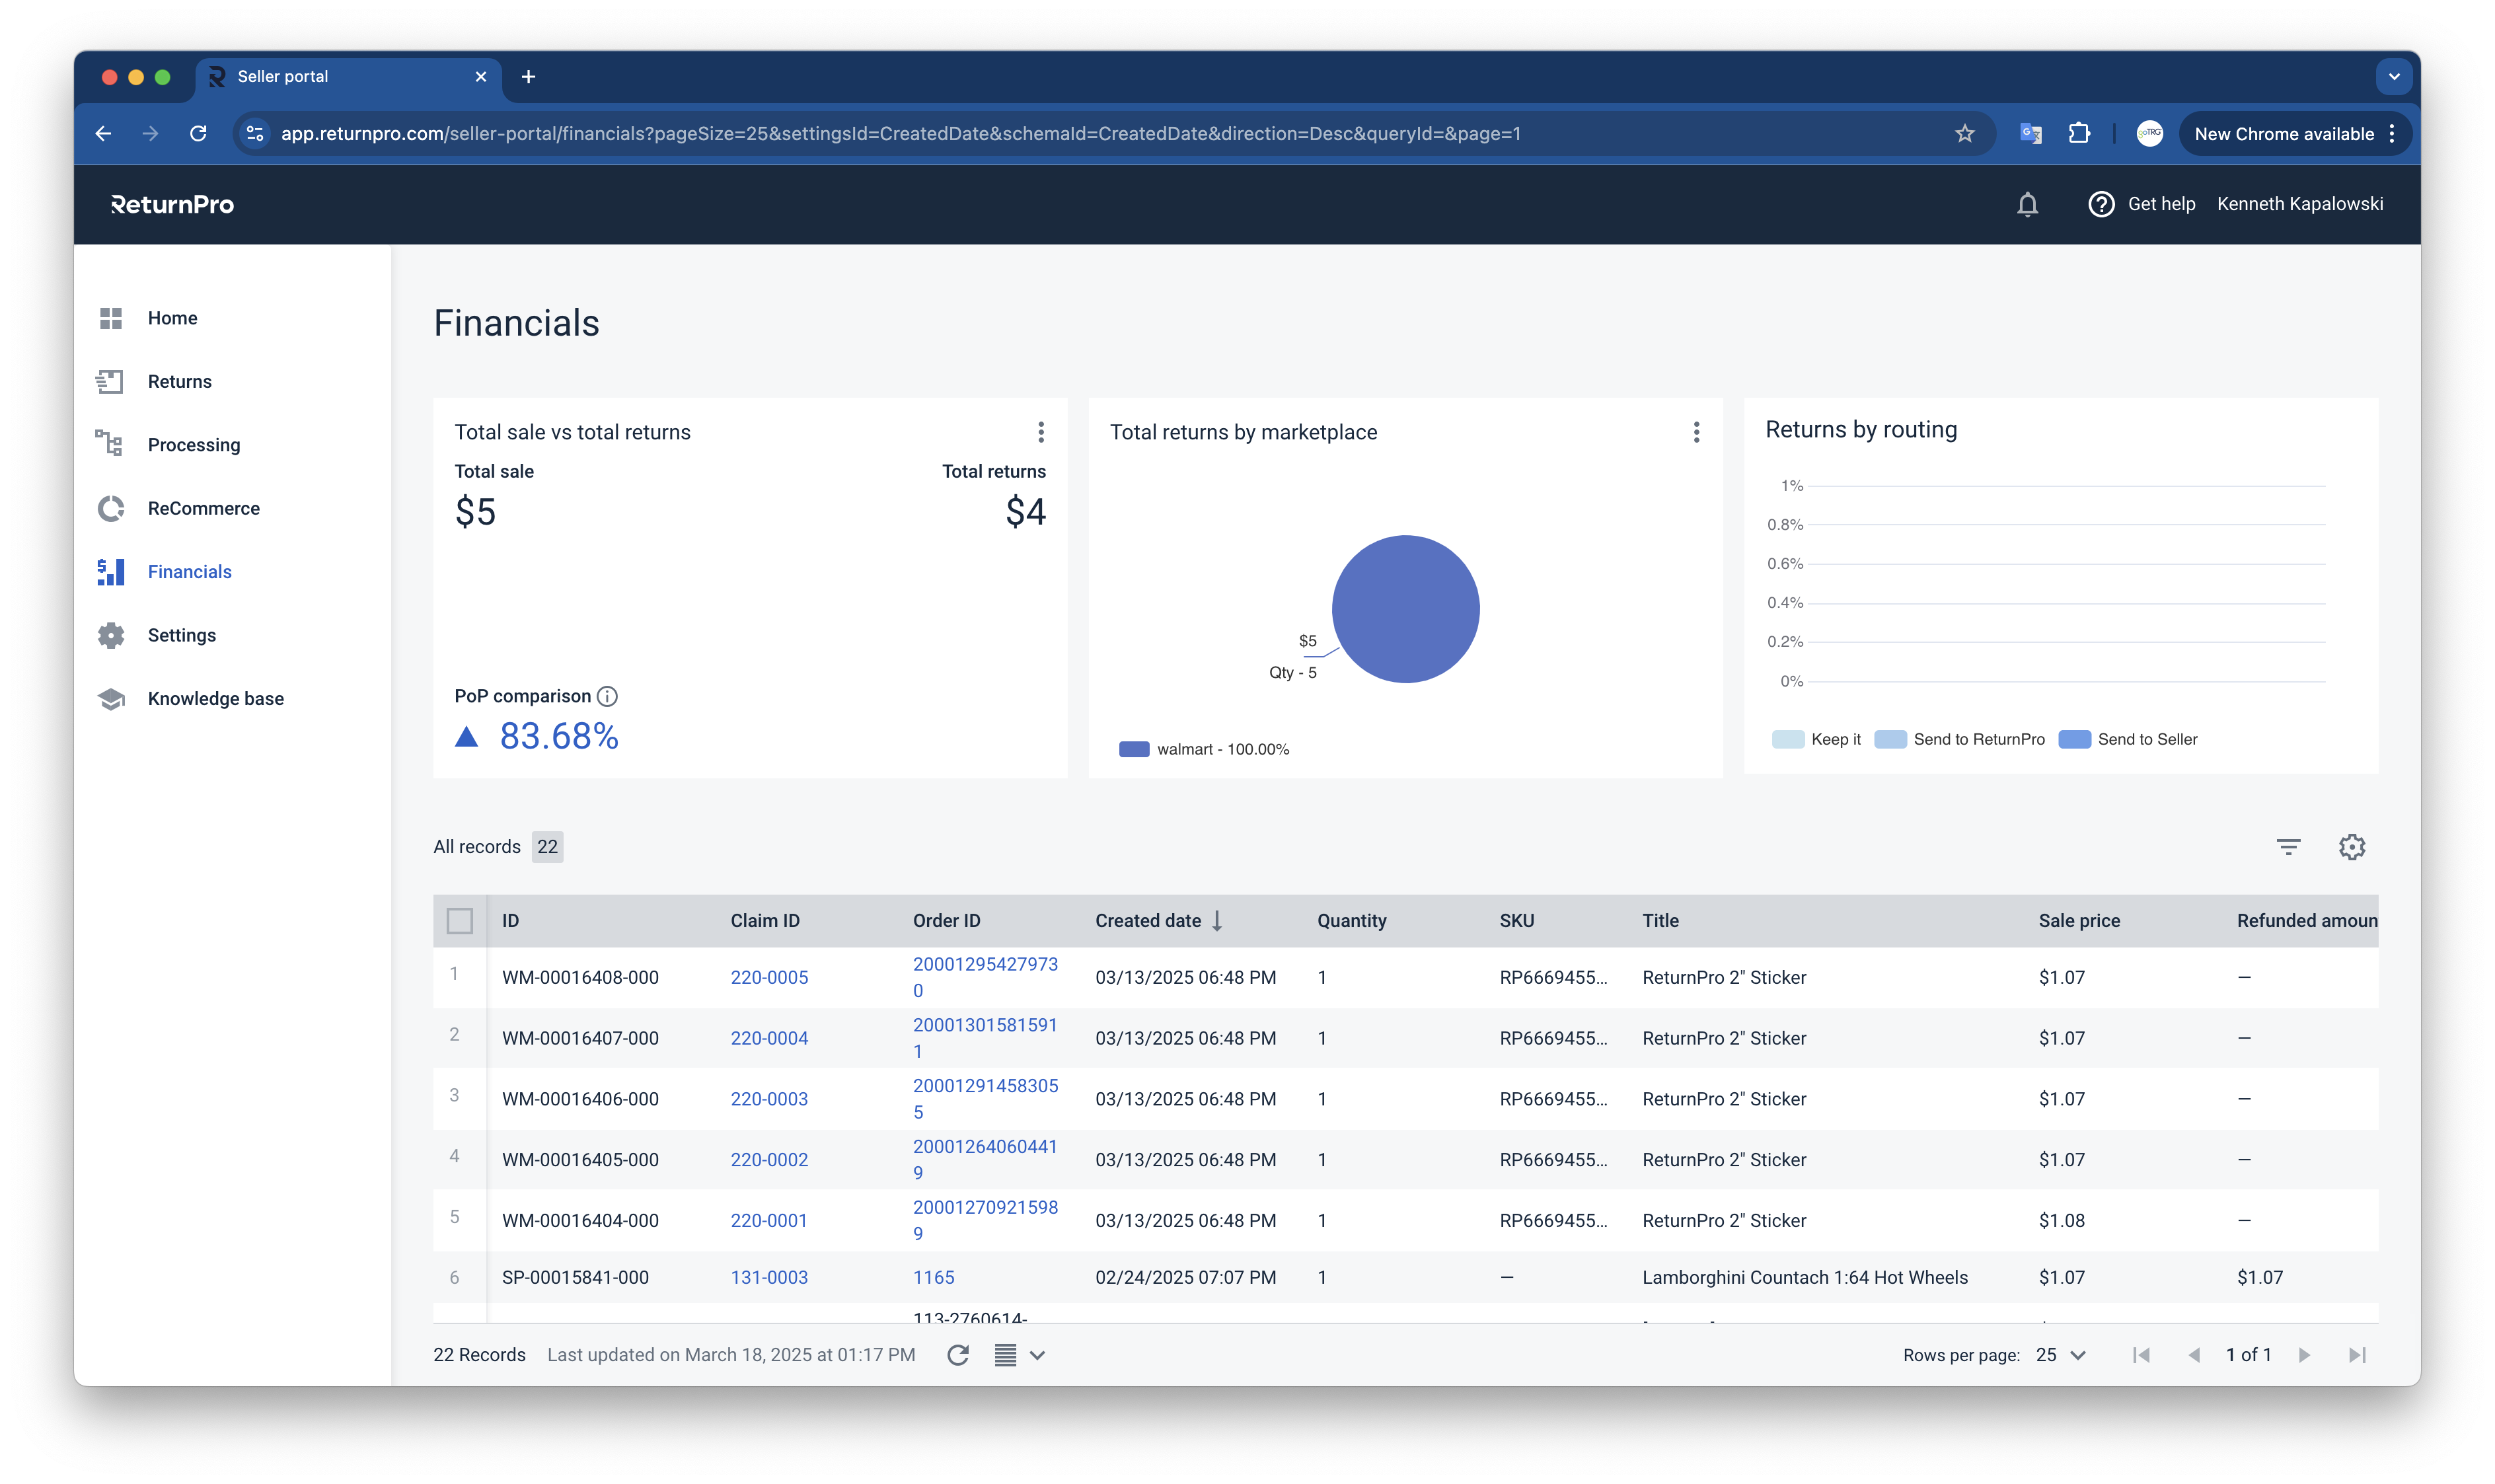Open claim ID 220-0005 link
Viewport: 2495px width, 1484px height.
[x=768, y=977]
